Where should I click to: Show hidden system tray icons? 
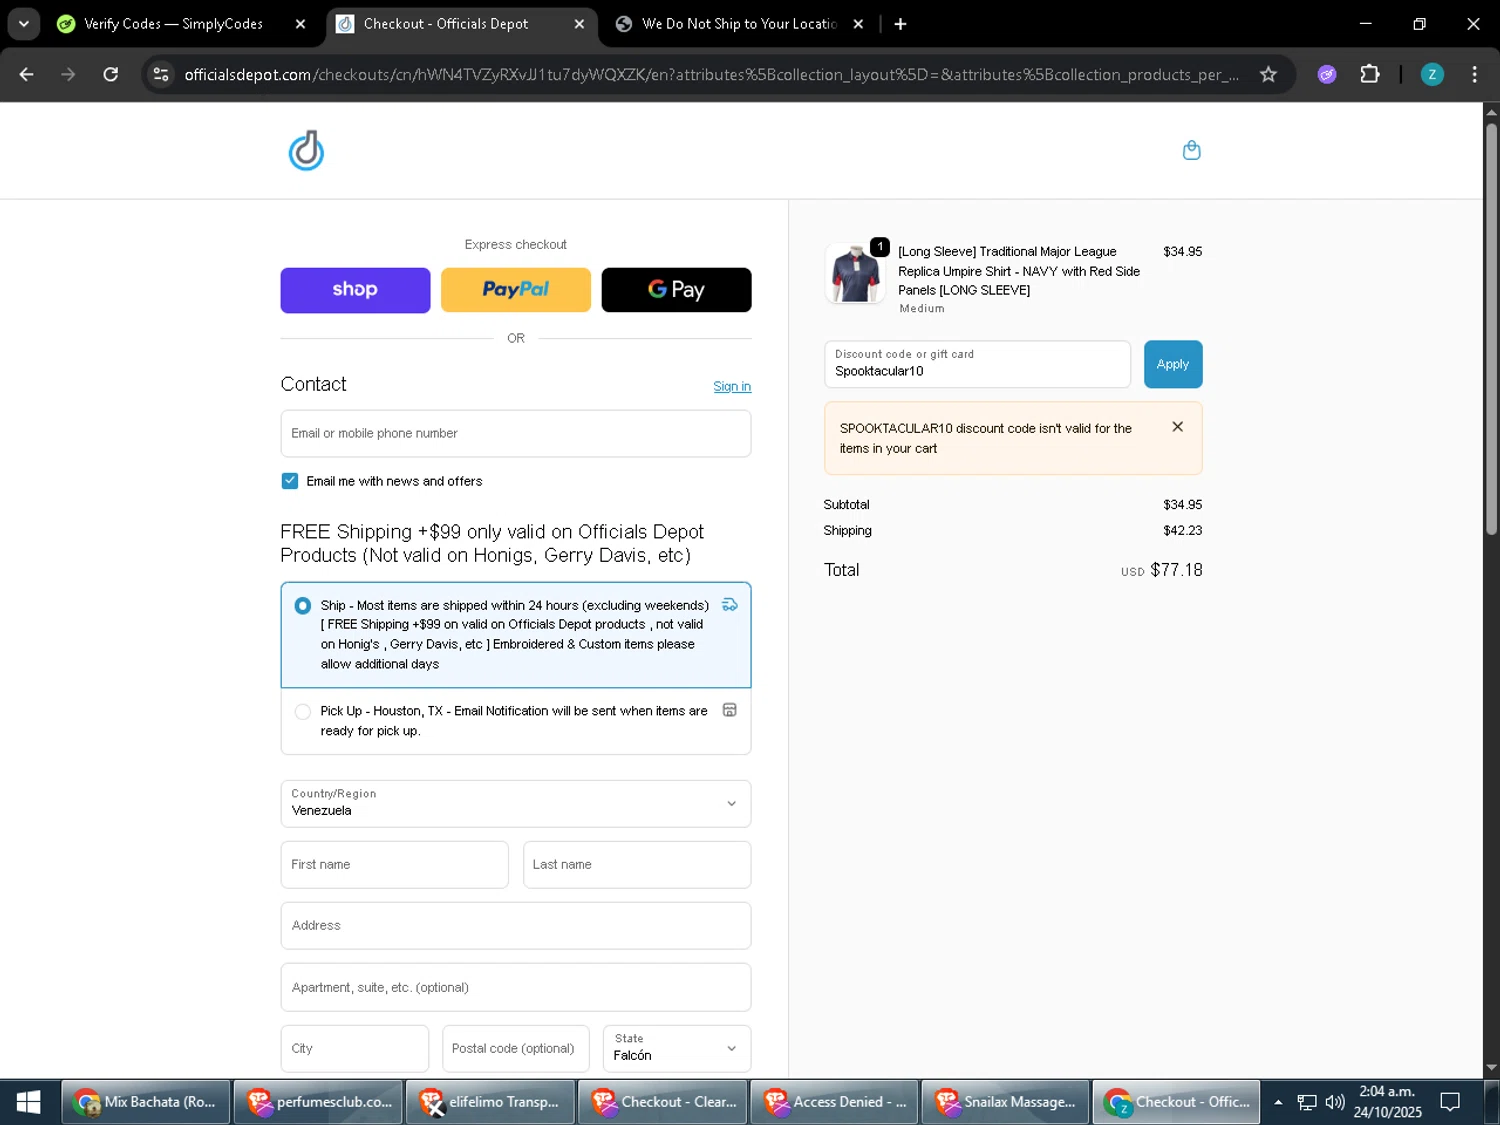pos(1278,1102)
